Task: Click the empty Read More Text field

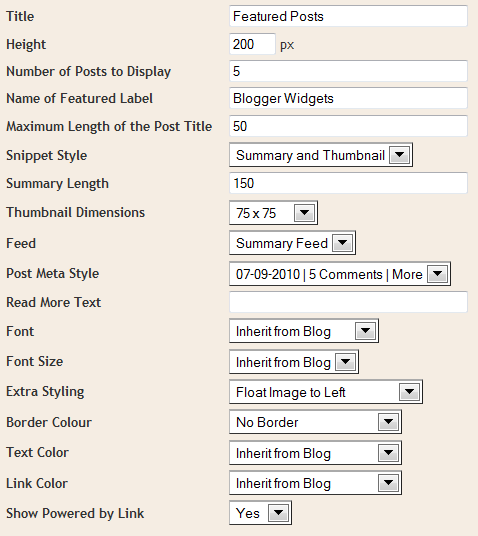Action: point(348,302)
